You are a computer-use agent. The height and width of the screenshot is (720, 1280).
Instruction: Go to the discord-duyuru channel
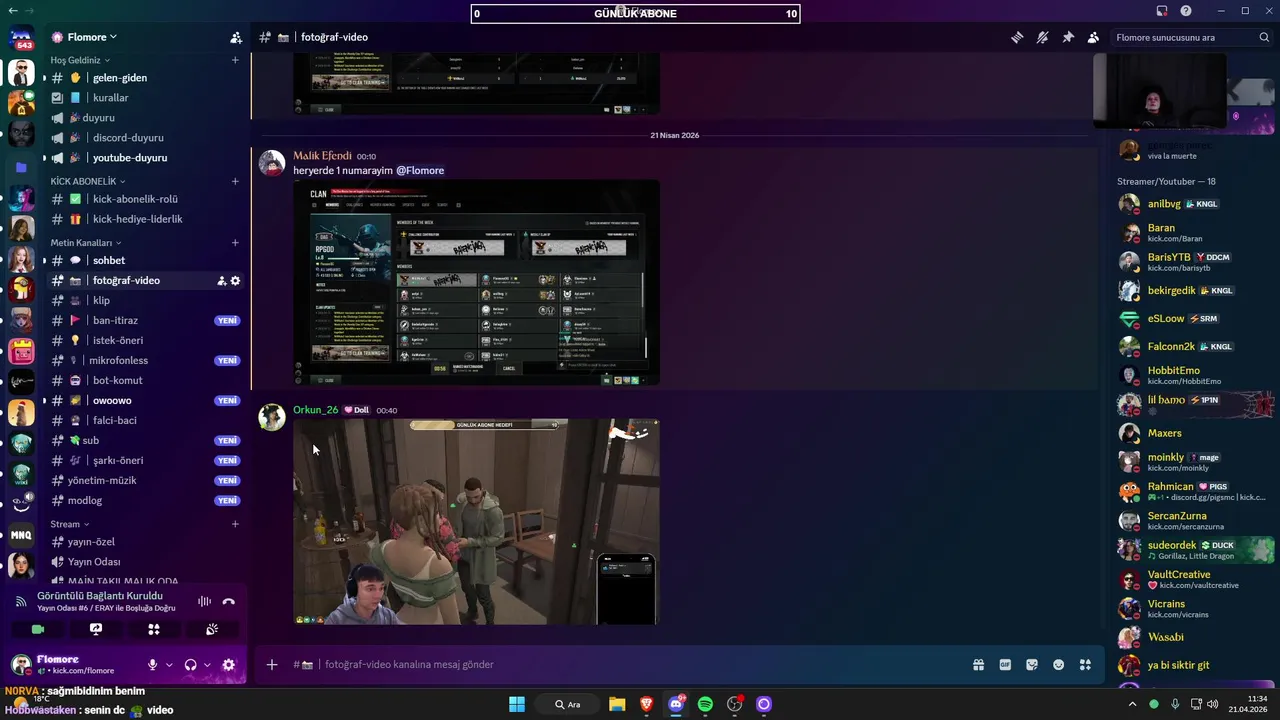click(146, 138)
